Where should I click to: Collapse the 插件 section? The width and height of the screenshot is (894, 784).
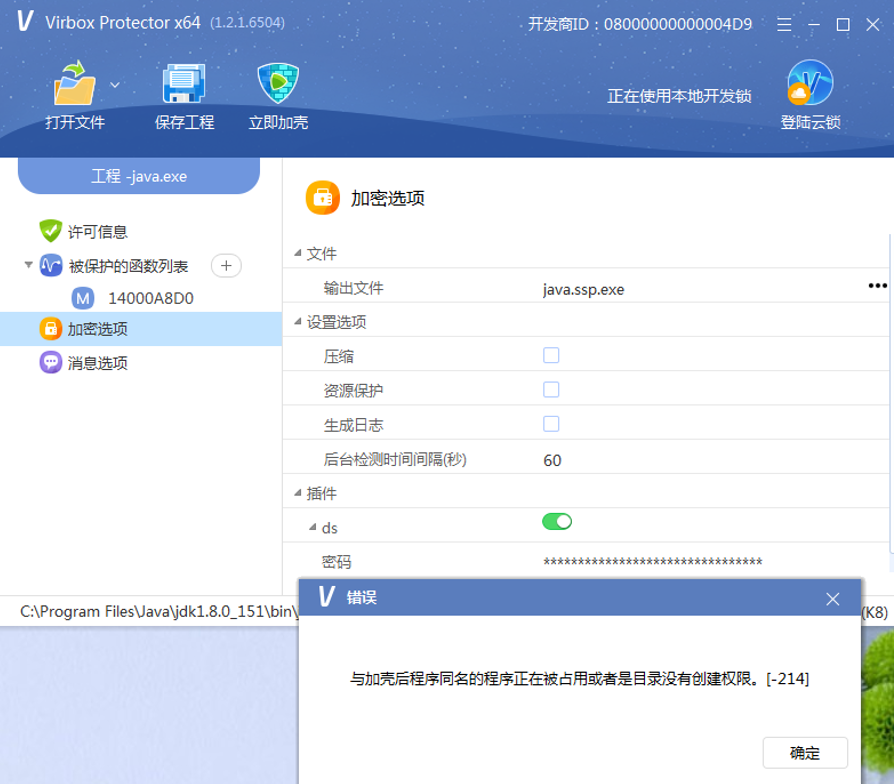[x=298, y=493]
